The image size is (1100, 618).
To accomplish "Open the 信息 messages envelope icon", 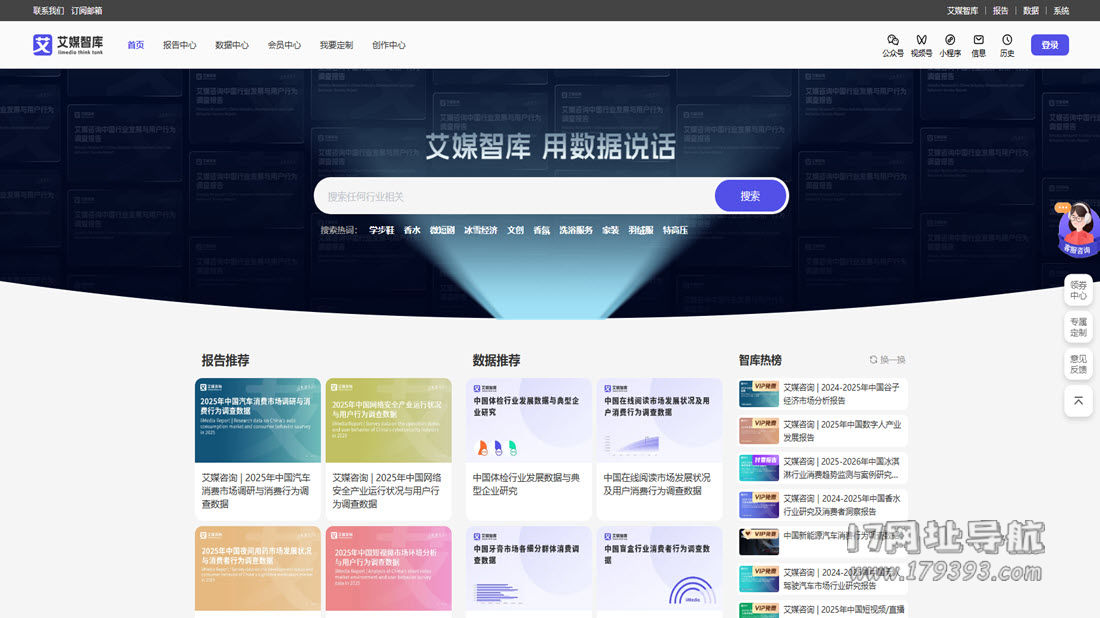I will pos(978,40).
